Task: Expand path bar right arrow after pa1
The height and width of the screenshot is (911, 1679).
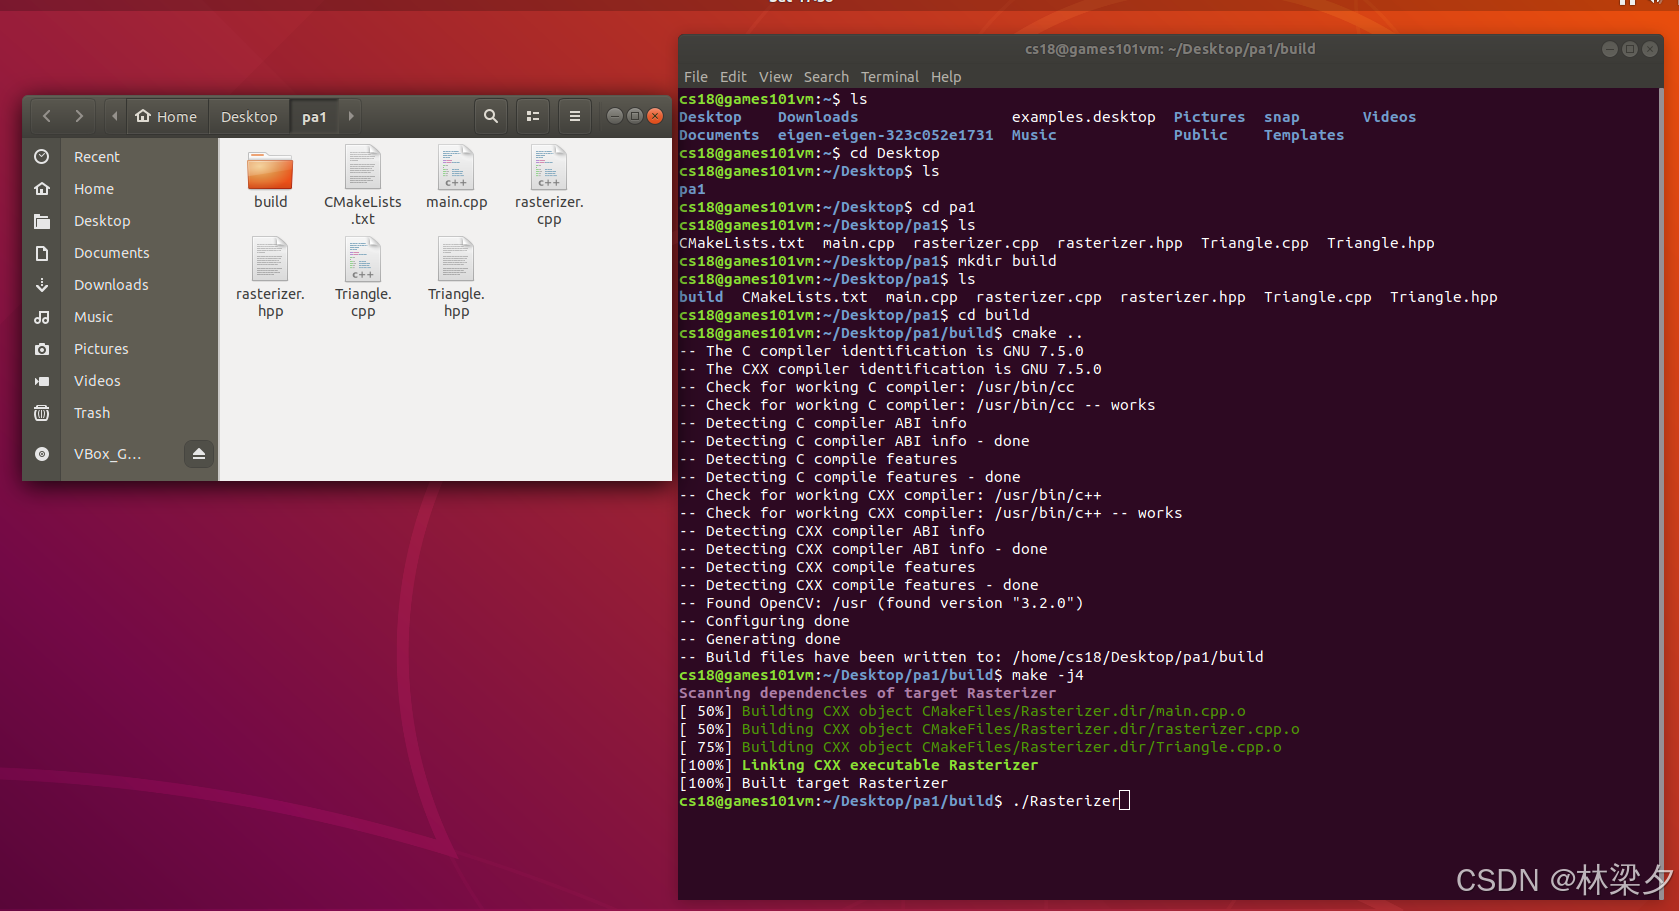Action: 351,116
